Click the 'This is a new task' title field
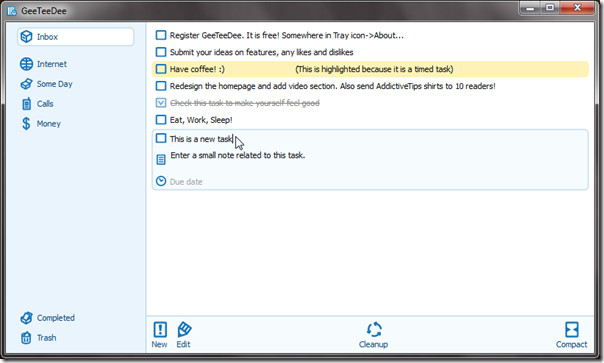The width and height of the screenshot is (604, 363). (201, 139)
